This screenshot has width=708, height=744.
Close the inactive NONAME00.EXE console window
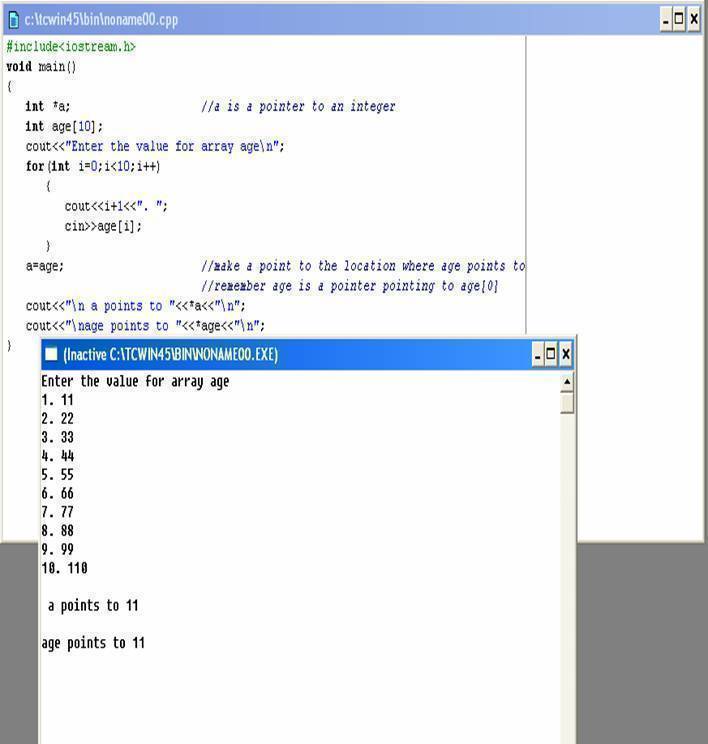[x=566, y=354]
